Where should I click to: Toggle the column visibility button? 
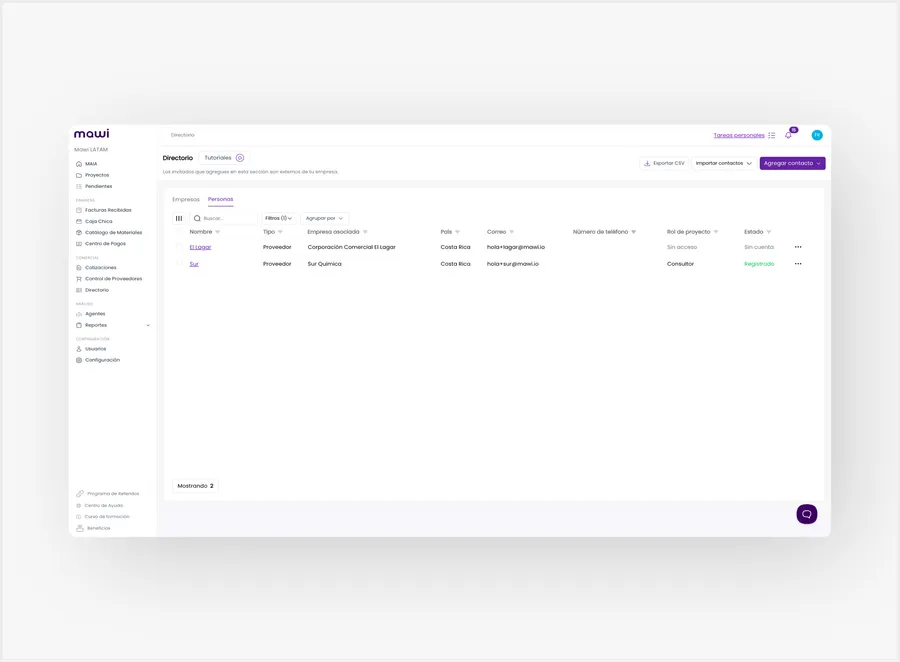click(179, 218)
